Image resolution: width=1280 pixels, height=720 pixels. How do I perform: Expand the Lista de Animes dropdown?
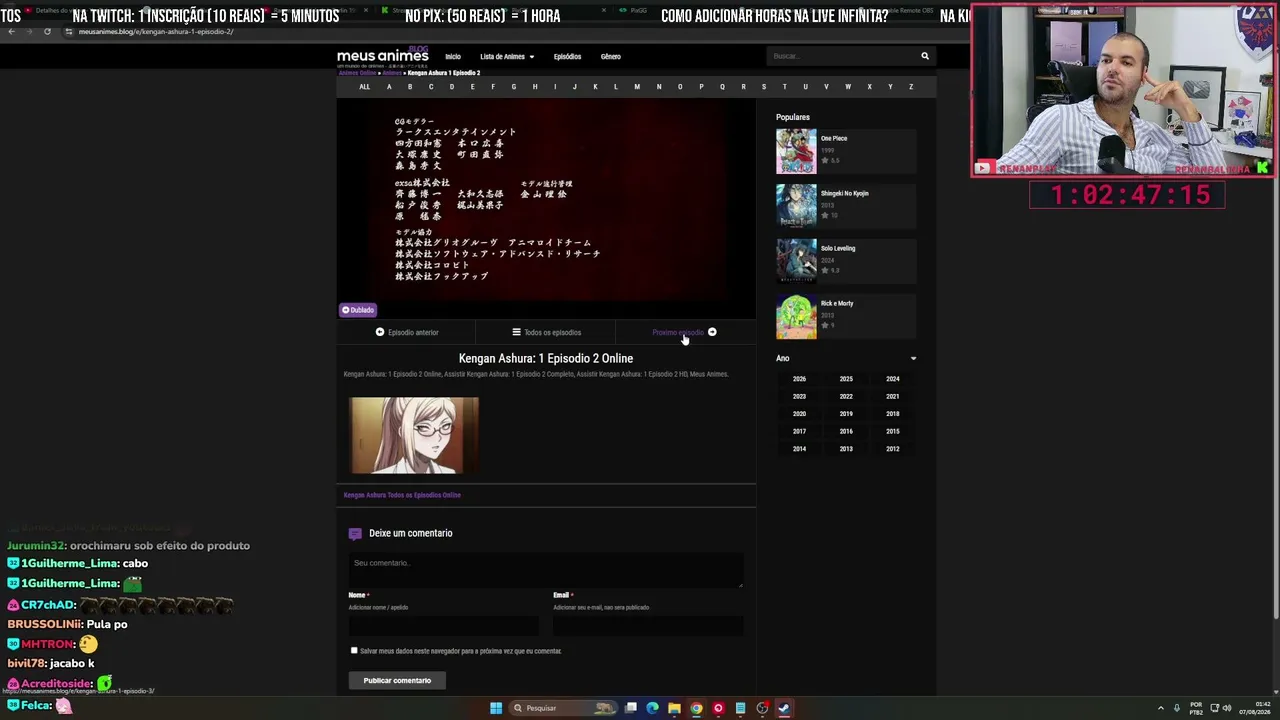coord(507,57)
